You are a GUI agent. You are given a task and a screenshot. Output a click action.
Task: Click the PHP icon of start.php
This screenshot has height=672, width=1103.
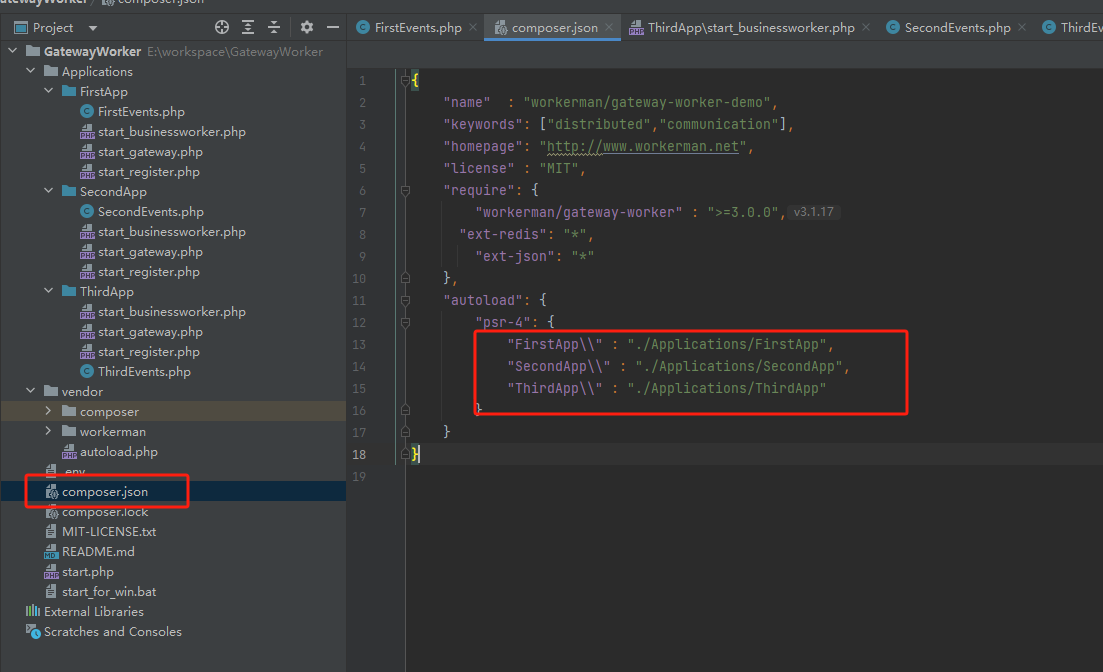point(51,572)
